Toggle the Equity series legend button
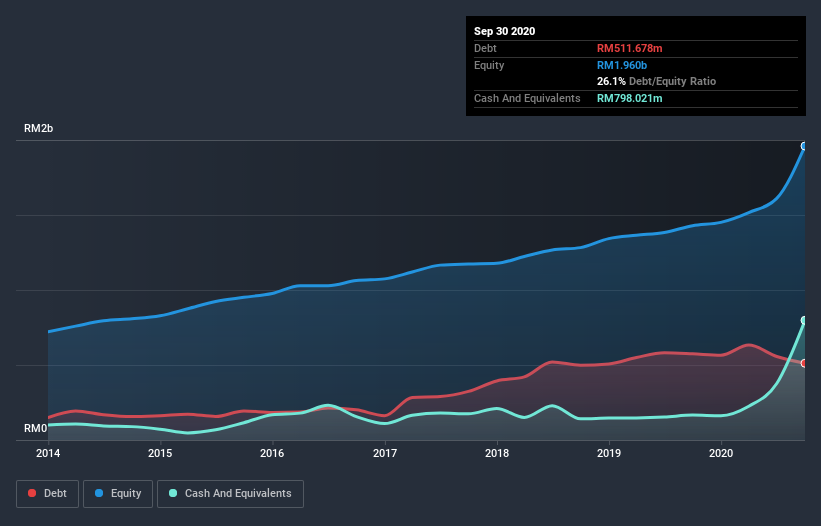Screen dimensions: 821x526 (x=118, y=494)
